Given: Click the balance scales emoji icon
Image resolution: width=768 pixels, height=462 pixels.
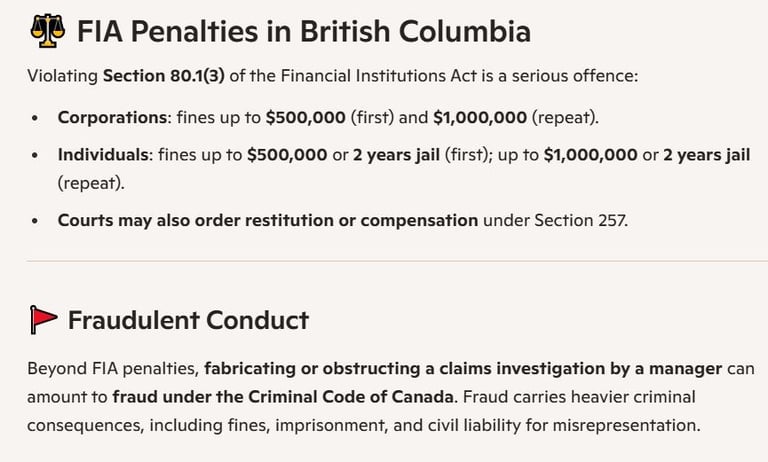Looking at the screenshot, I should coord(45,32).
